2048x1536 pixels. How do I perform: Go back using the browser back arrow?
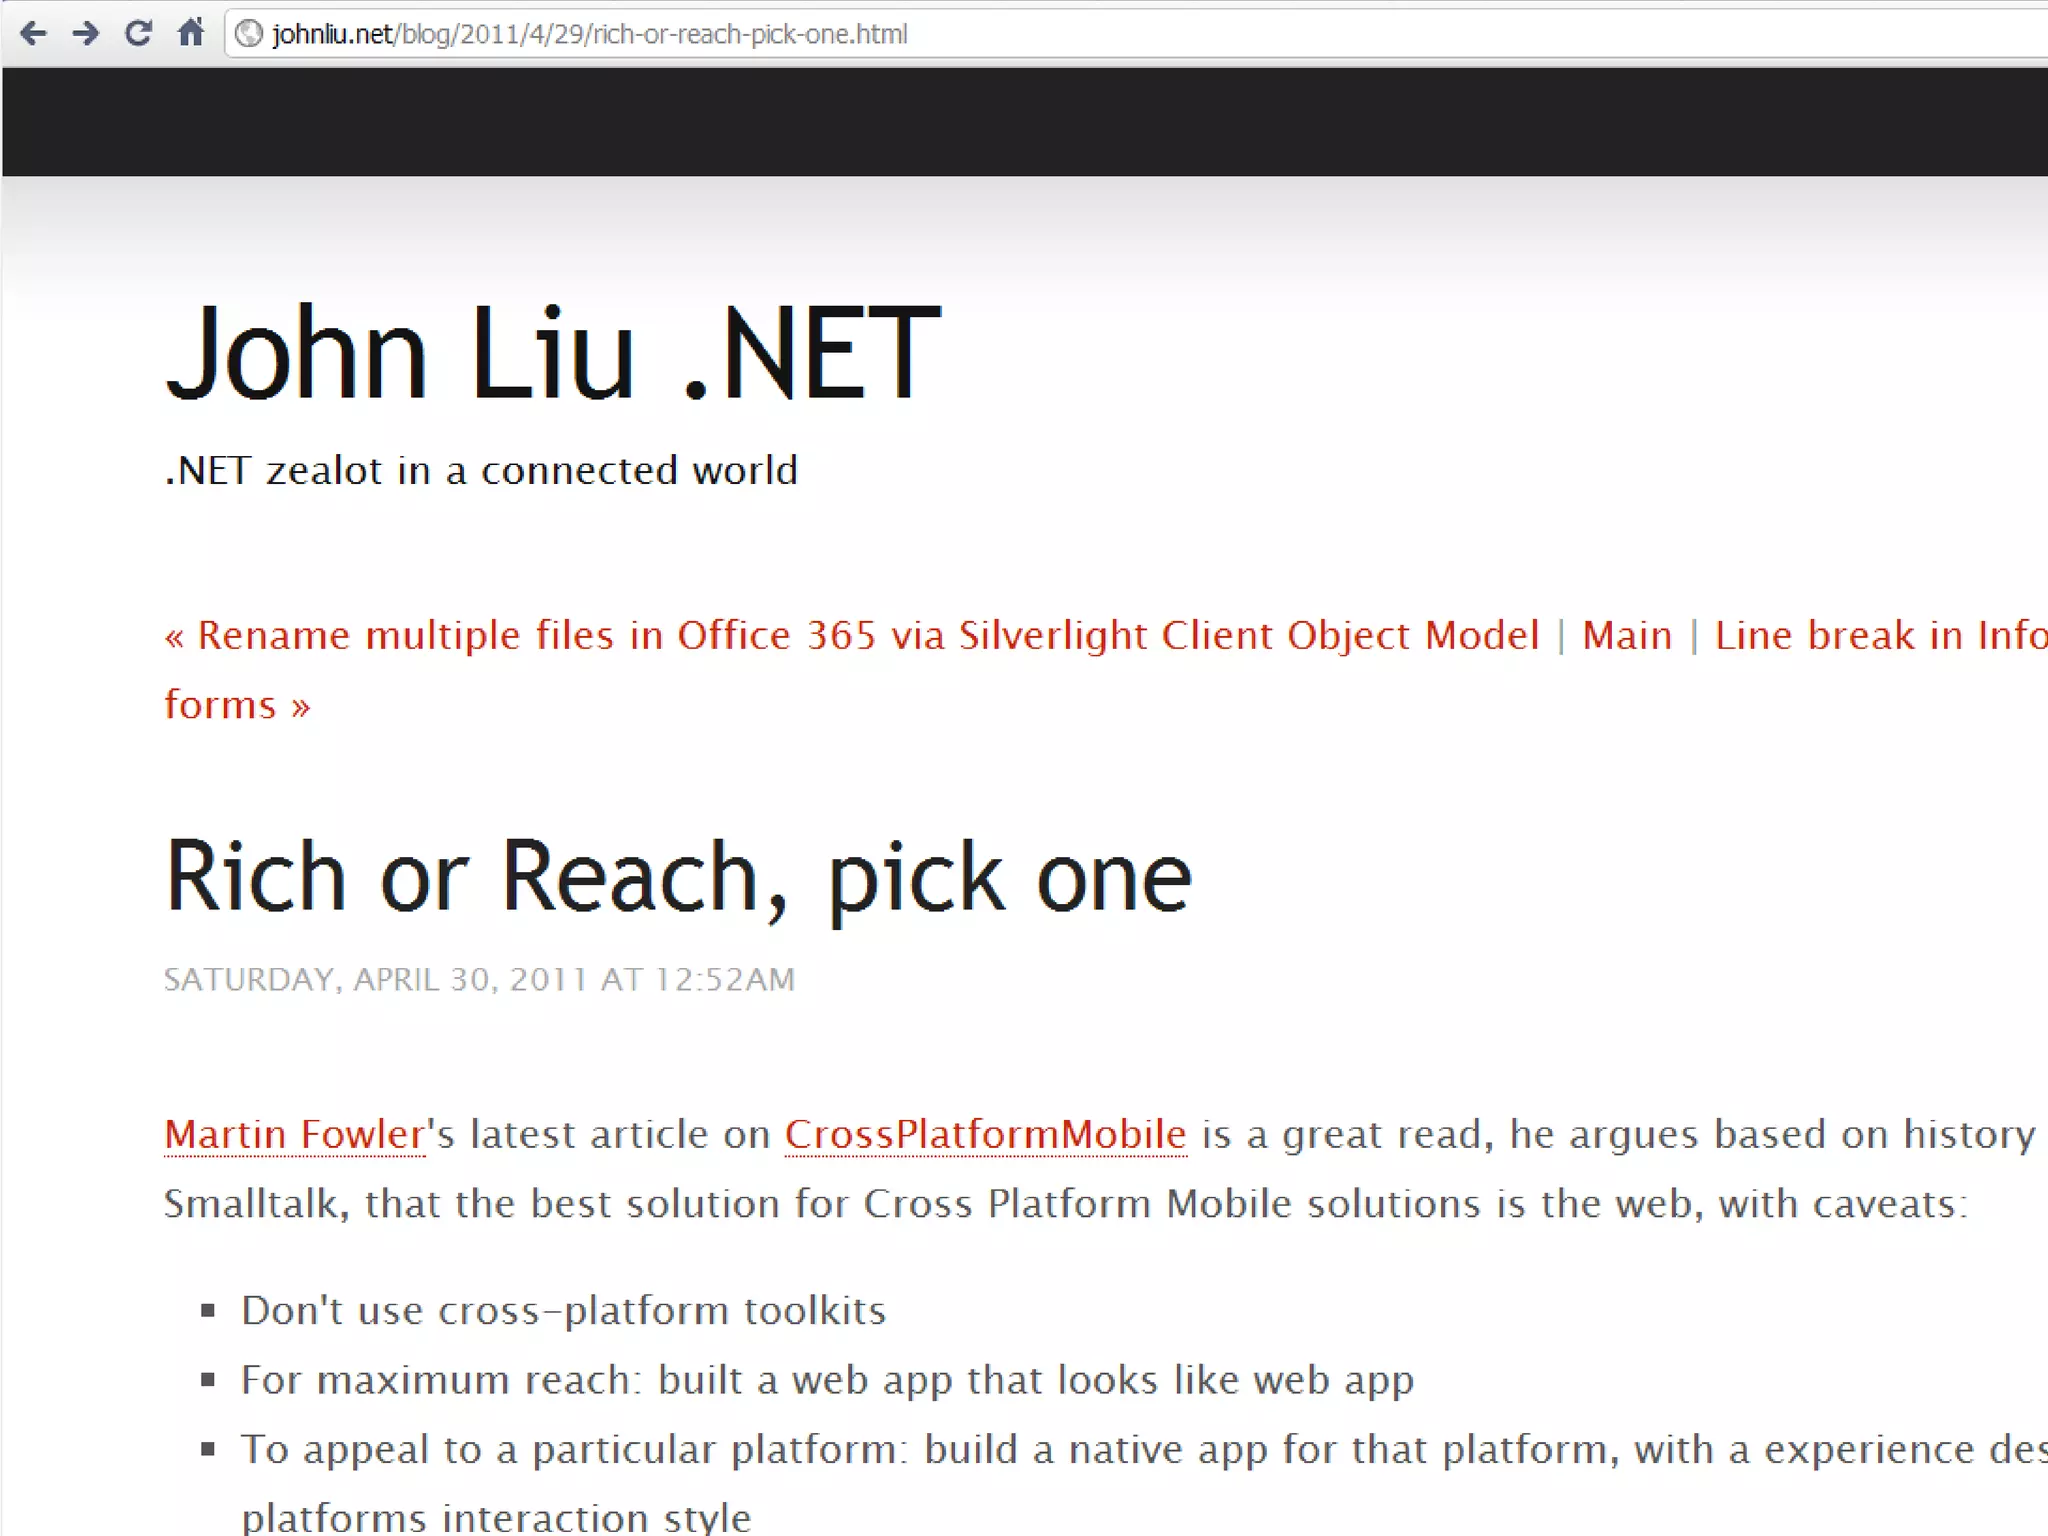tap(33, 34)
